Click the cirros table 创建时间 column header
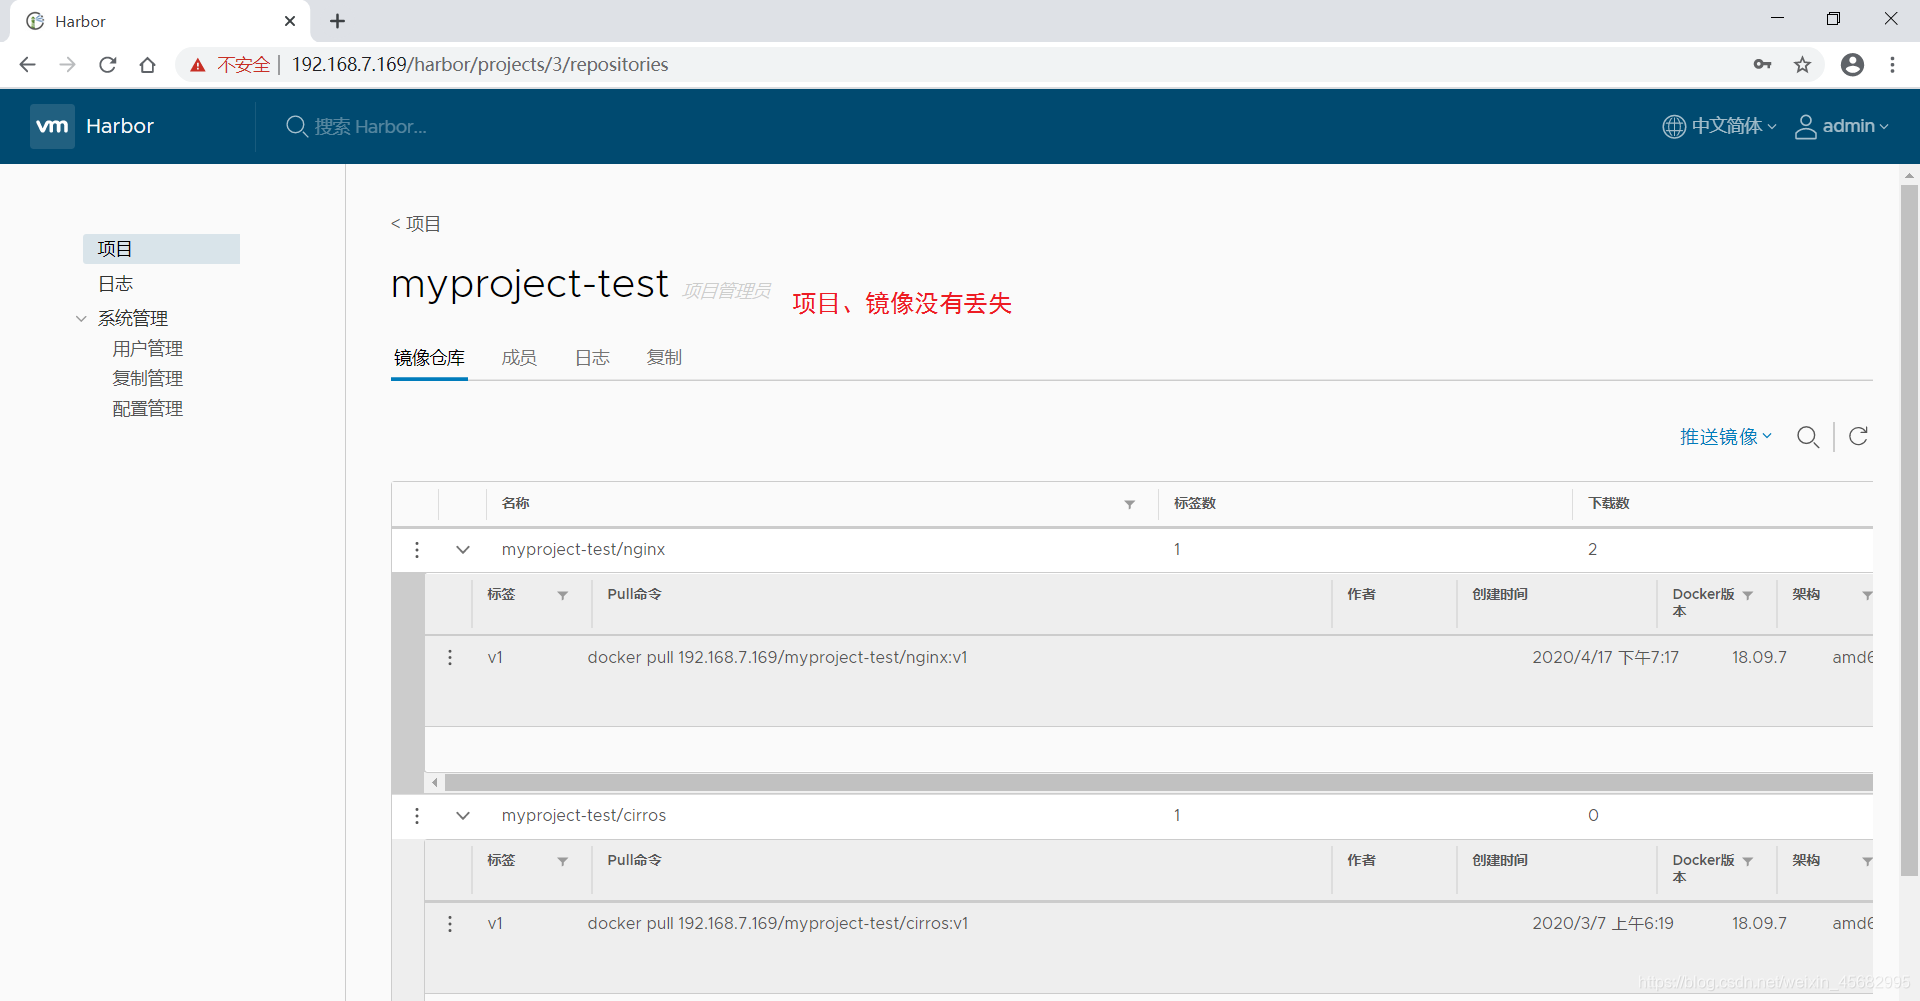1920x1001 pixels. 1500,860
